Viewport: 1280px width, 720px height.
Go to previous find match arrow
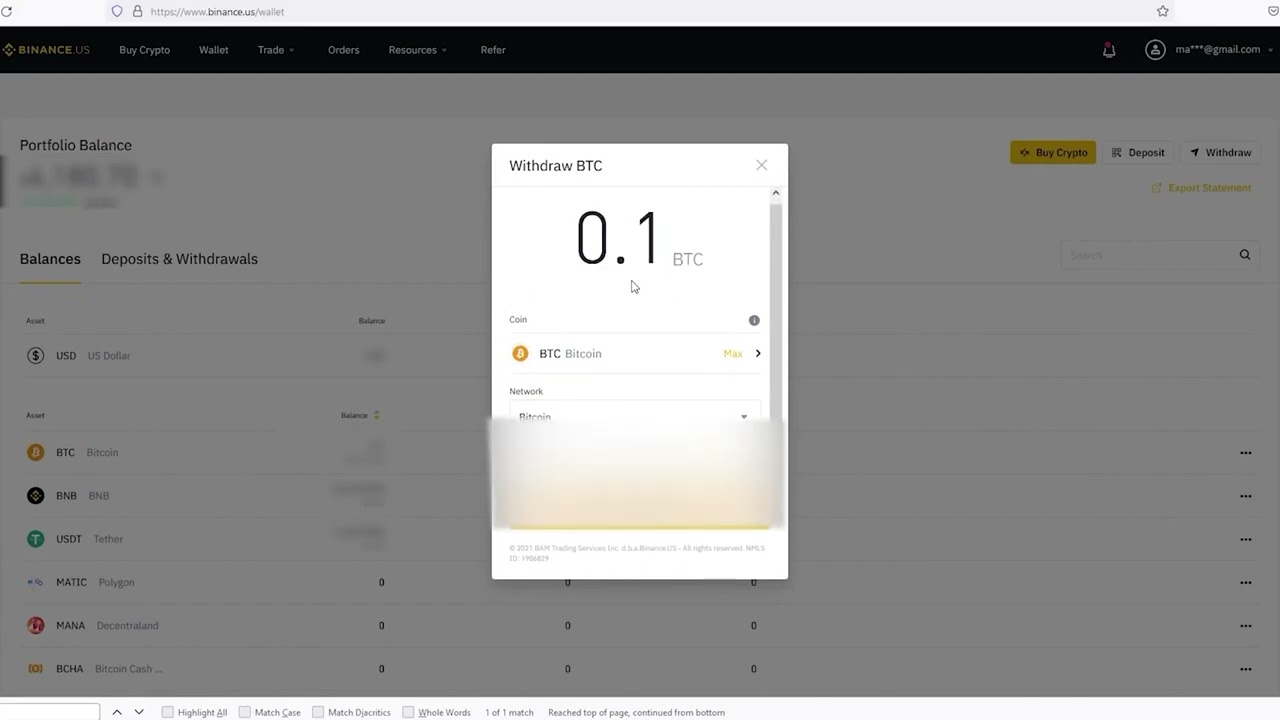(x=117, y=712)
